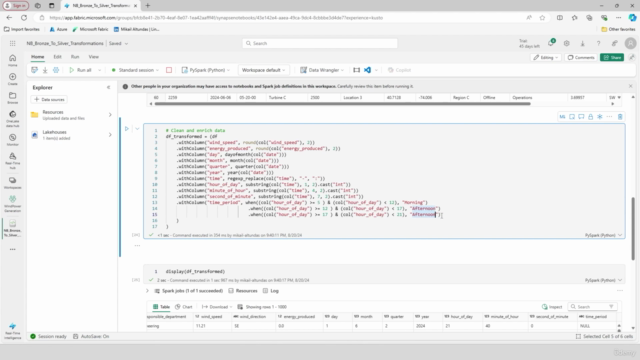This screenshot has width=640, height=360.
Task: Click the output table horizontal scrollbar
Action: coord(342,104)
